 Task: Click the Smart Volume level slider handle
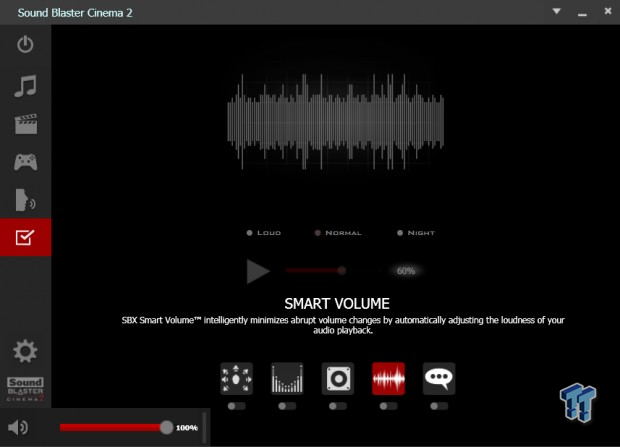coord(342,271)
